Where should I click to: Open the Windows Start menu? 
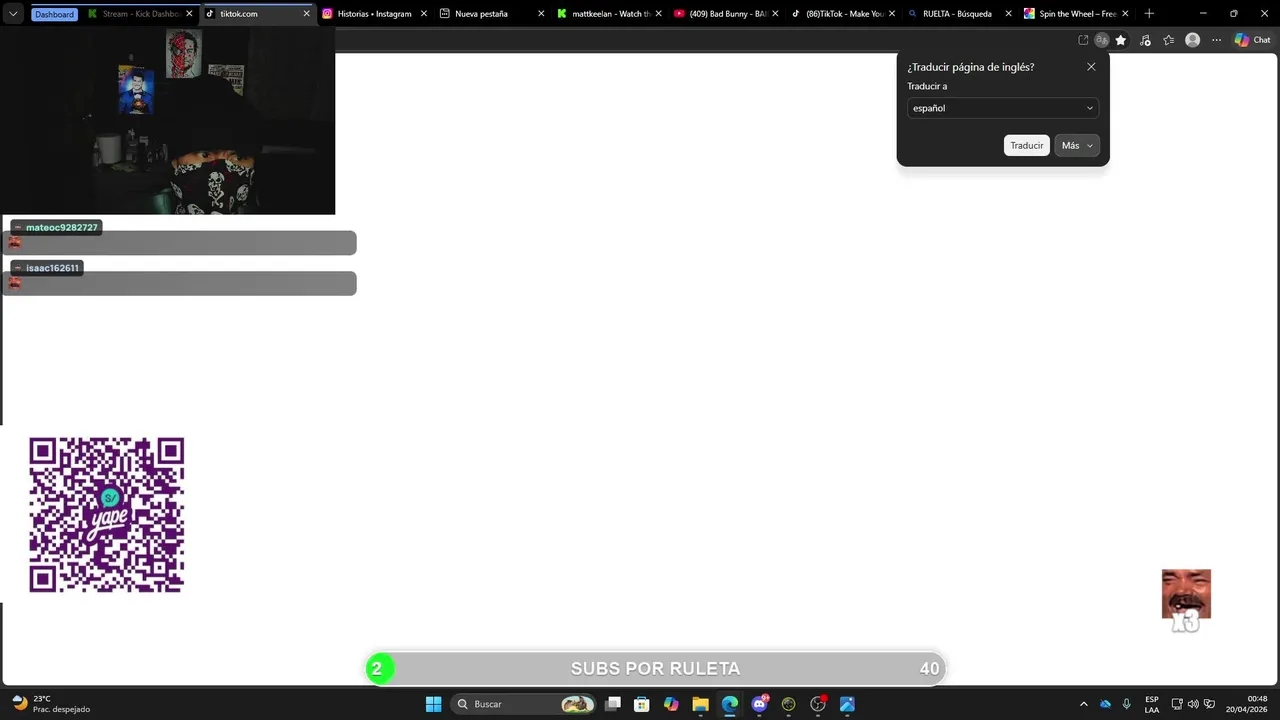tap(433, 704)
